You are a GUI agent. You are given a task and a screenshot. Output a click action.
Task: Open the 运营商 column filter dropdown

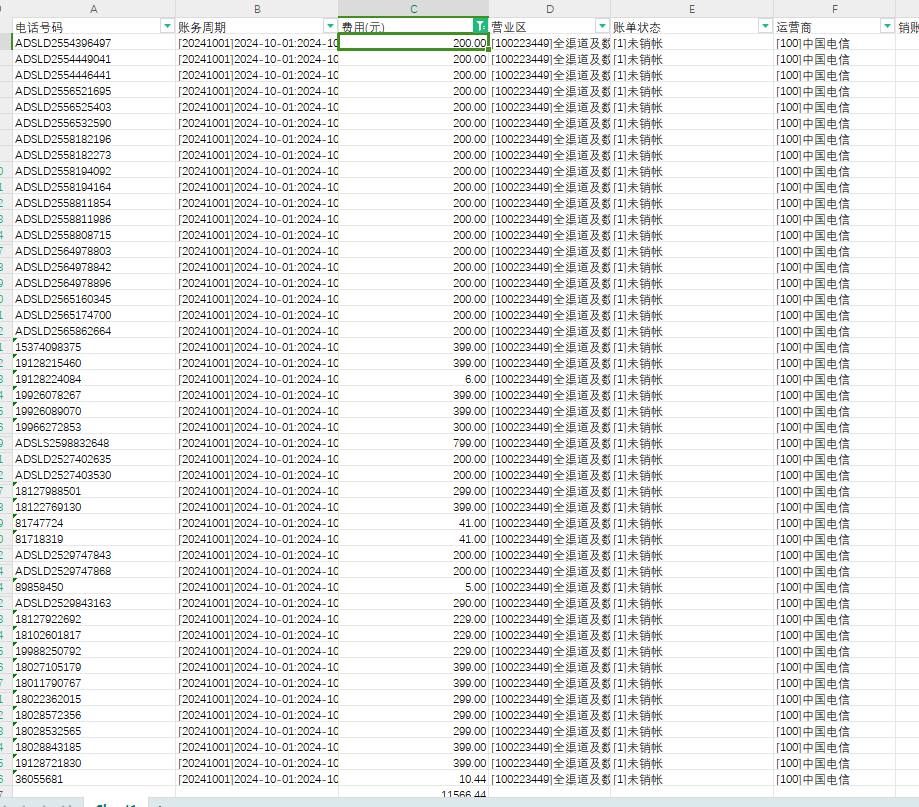pyautogui.click(x=887, y=26)
